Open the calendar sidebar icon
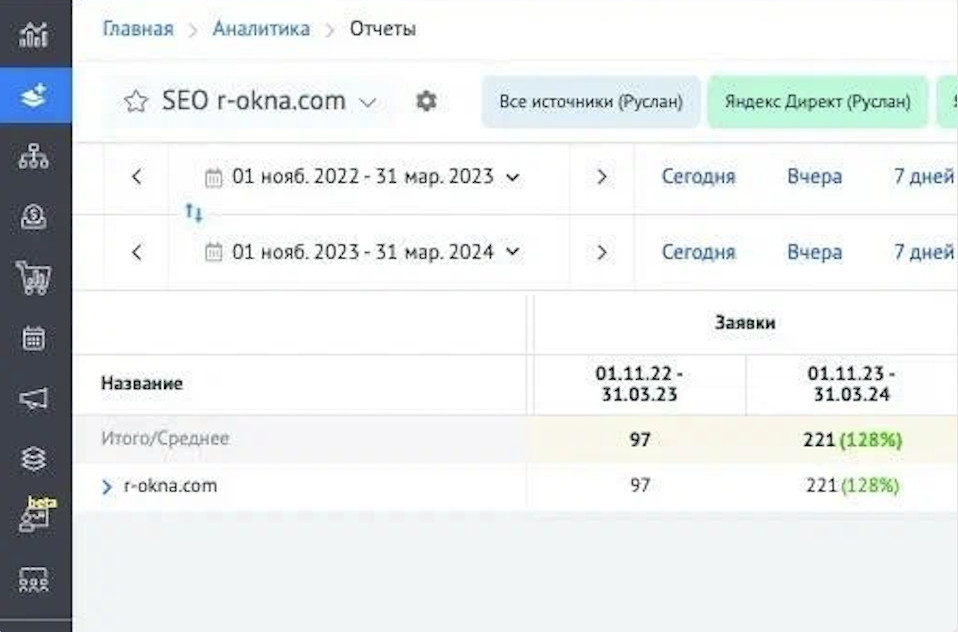 tap(34, 338)
